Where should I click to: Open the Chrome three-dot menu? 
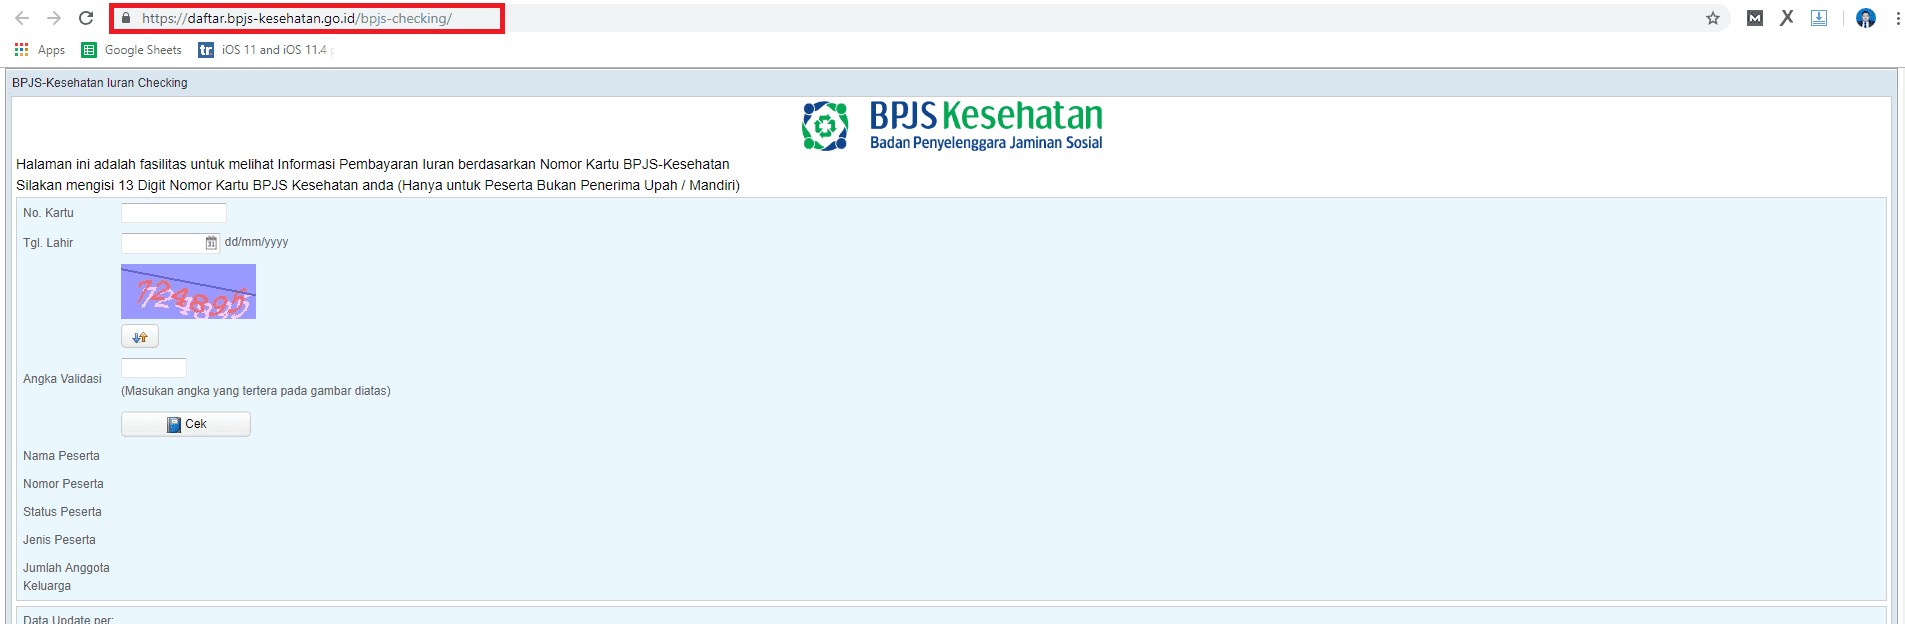tap(1898, 18)
